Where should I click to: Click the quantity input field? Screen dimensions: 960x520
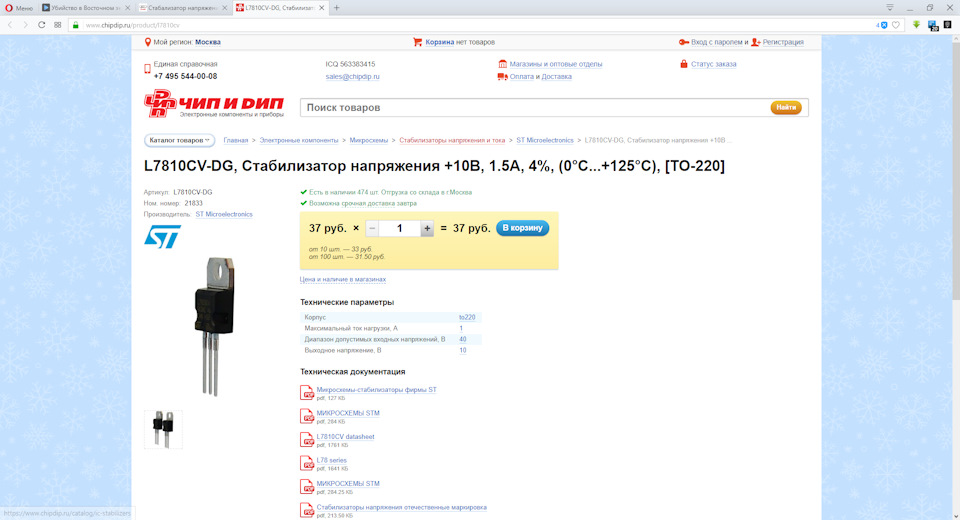[399, 228]
